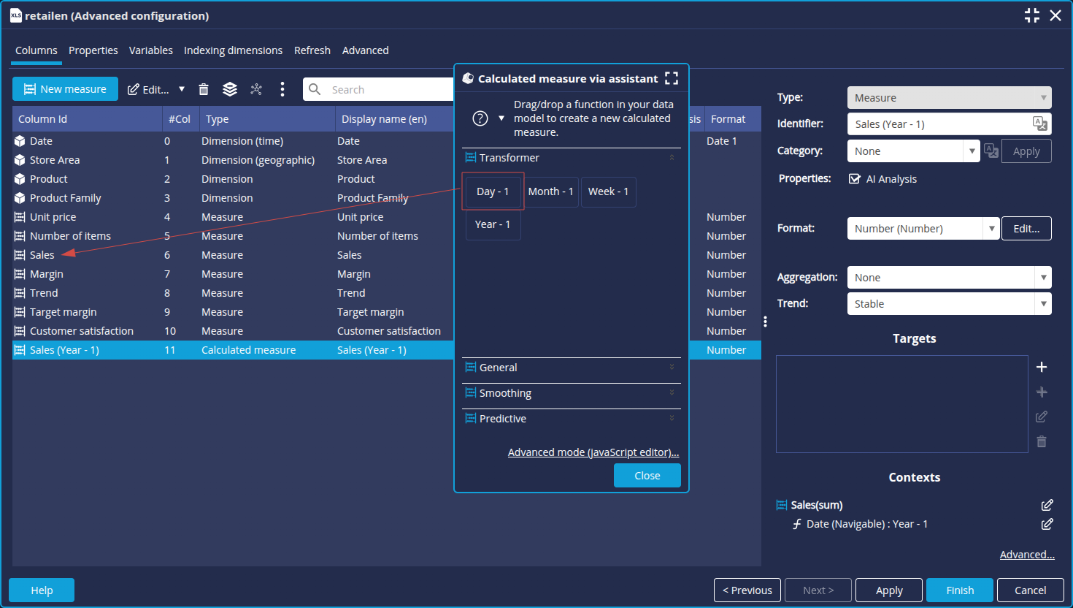This screenshot has width=1073, height=608.
Task: Click the help question mark icon in the assistant
Action: 480,118
